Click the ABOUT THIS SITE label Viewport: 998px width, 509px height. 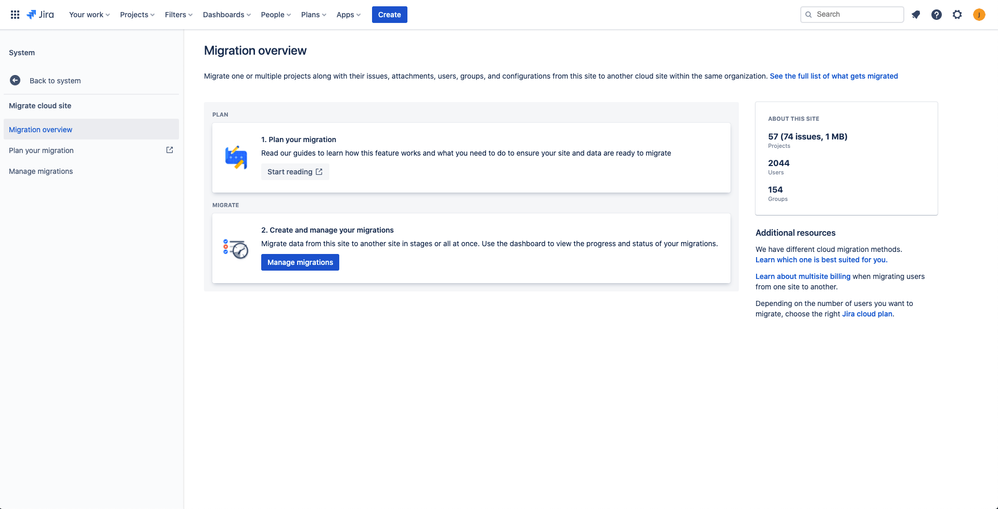pos(794,118)
